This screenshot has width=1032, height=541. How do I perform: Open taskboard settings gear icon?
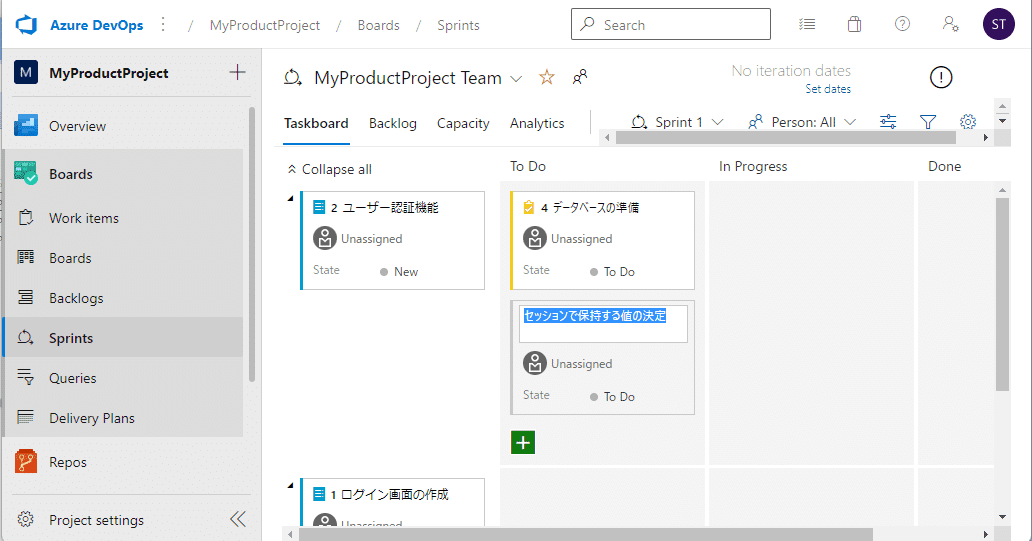[968, 122]
